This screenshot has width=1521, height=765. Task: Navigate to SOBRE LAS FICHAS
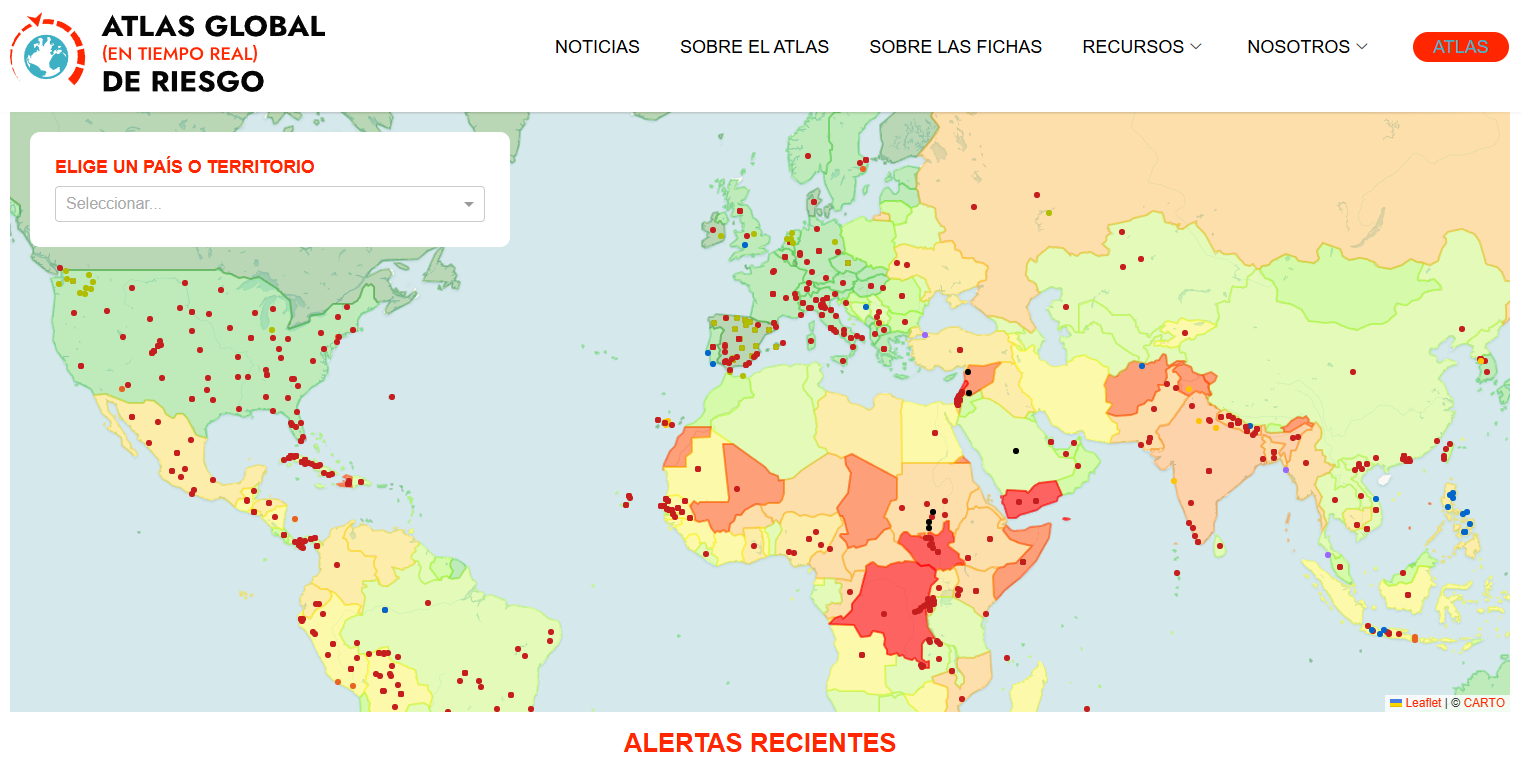tap(955, 47)
